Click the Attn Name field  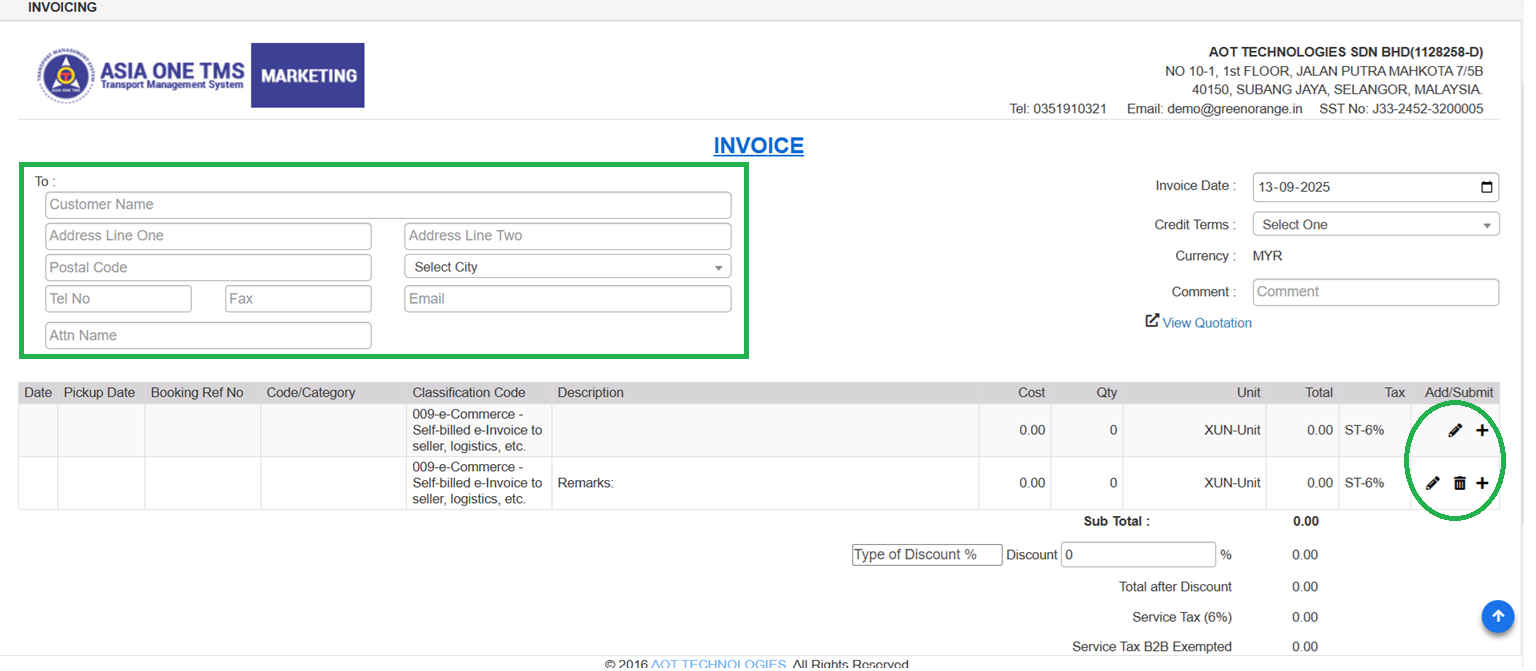coord(208,336)
